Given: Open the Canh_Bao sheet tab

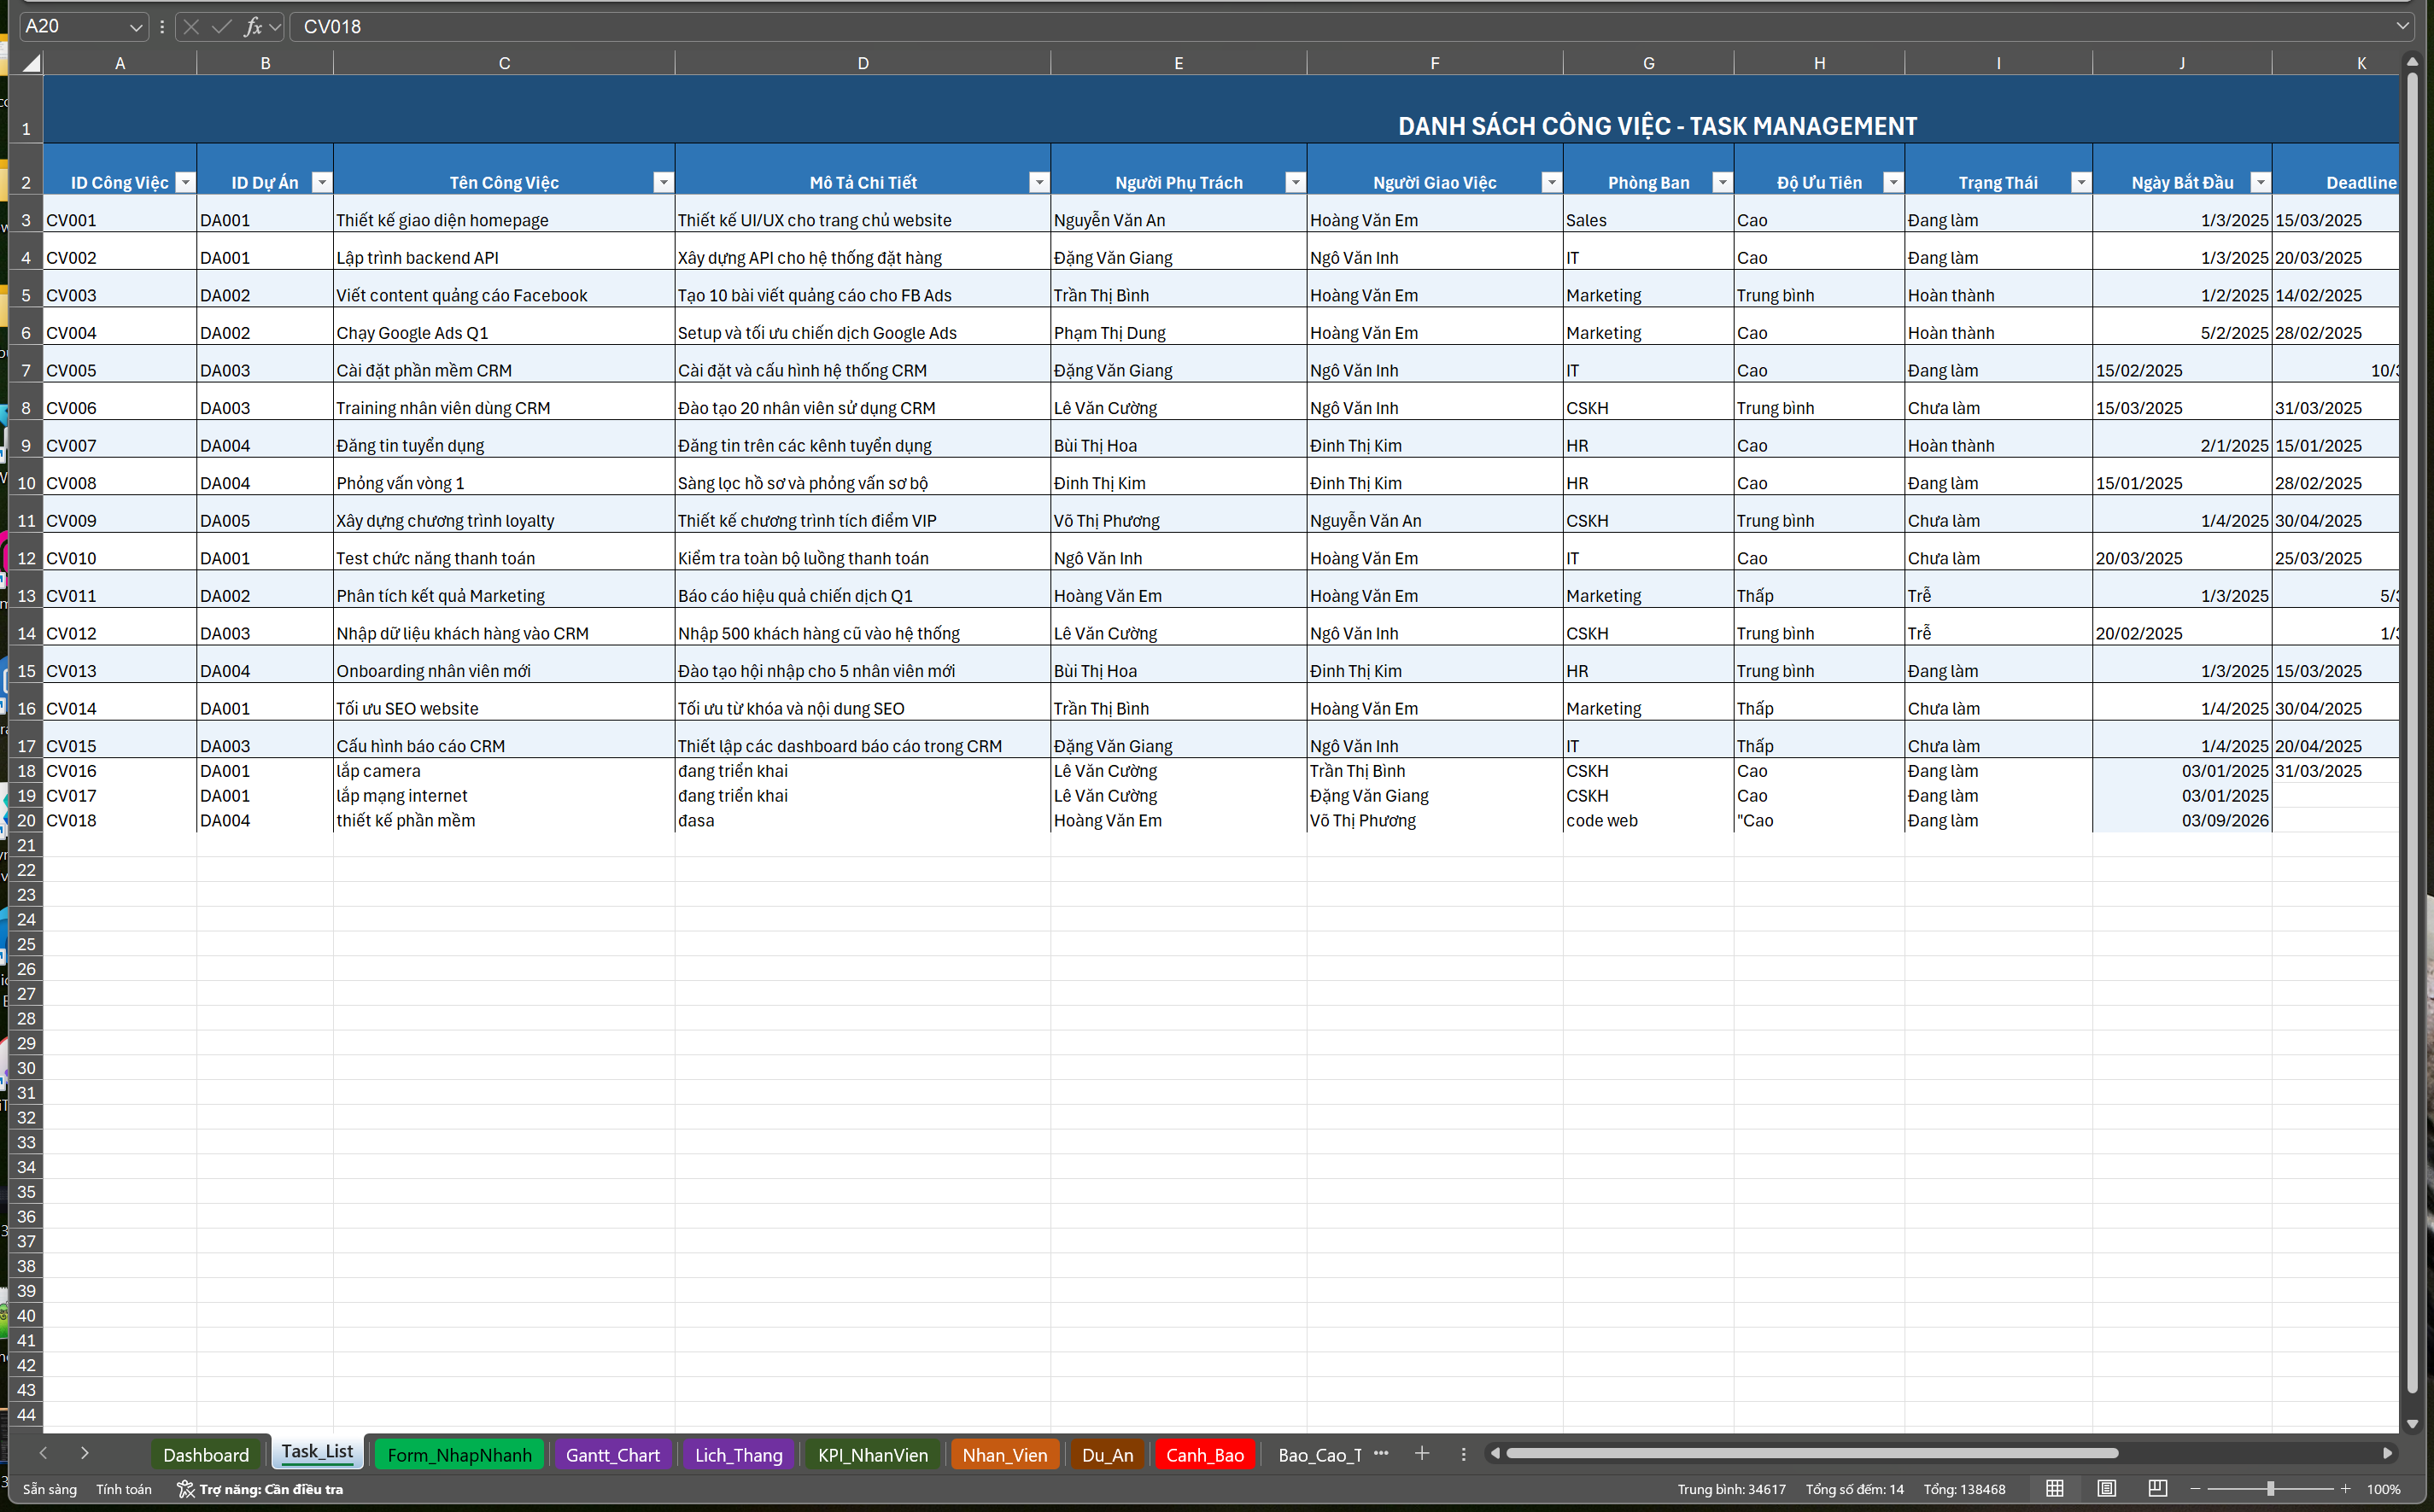Looking at the screenshot, I should pyautogui.click(x=1204, y=1455).
